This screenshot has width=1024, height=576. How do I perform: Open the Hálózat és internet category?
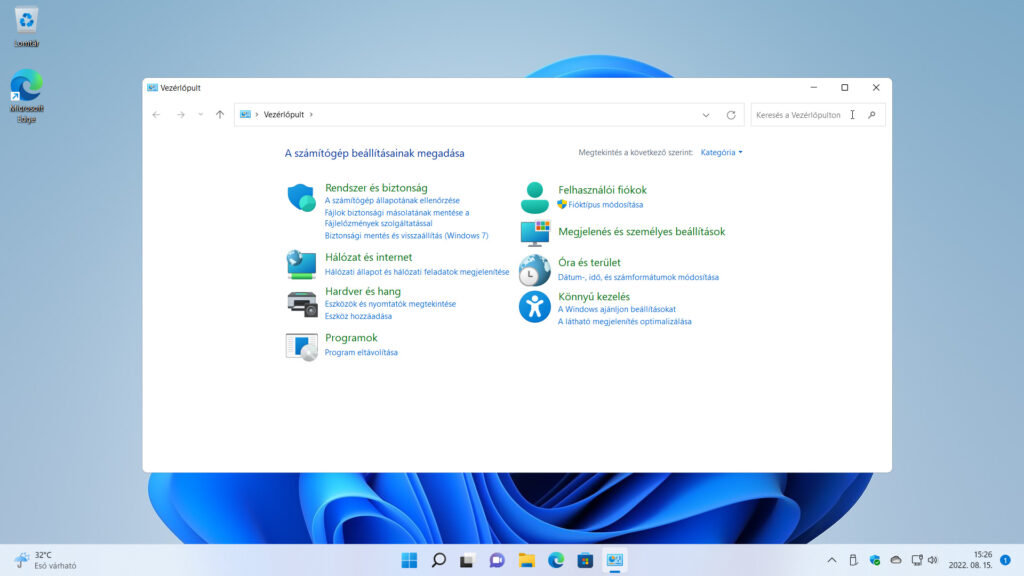coord(368,257)
